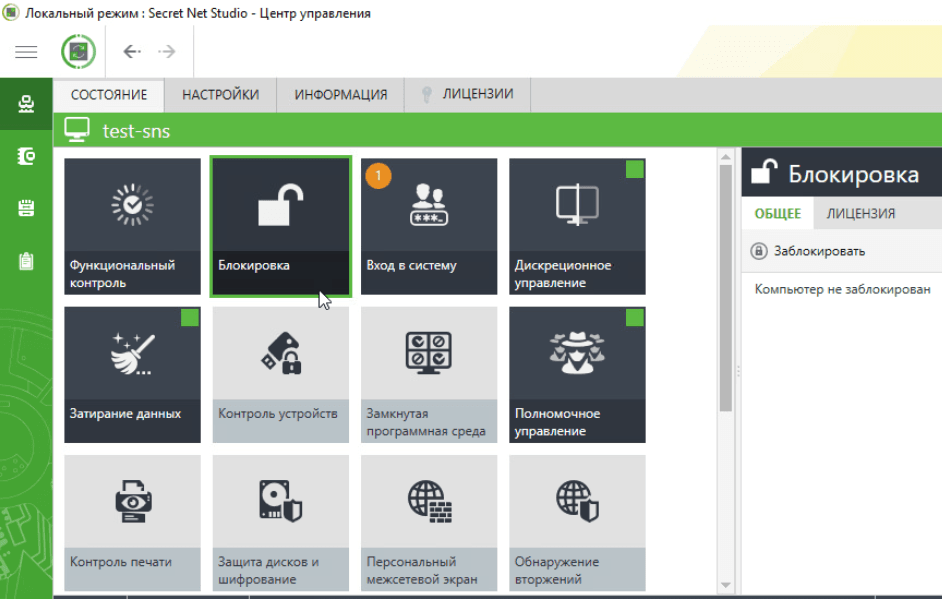Switch to ЛИЦЕНЗИЯ tab in Блокировка panel
Screen dimensions: 942x599
[860, 213]
